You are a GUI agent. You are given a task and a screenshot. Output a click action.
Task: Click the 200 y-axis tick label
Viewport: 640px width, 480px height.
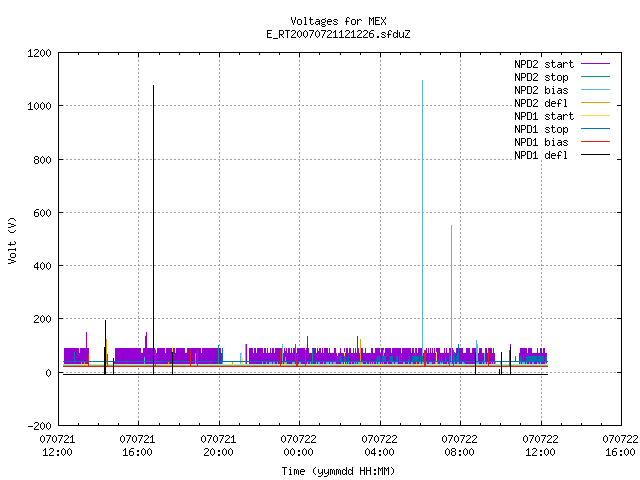[42, 319]
